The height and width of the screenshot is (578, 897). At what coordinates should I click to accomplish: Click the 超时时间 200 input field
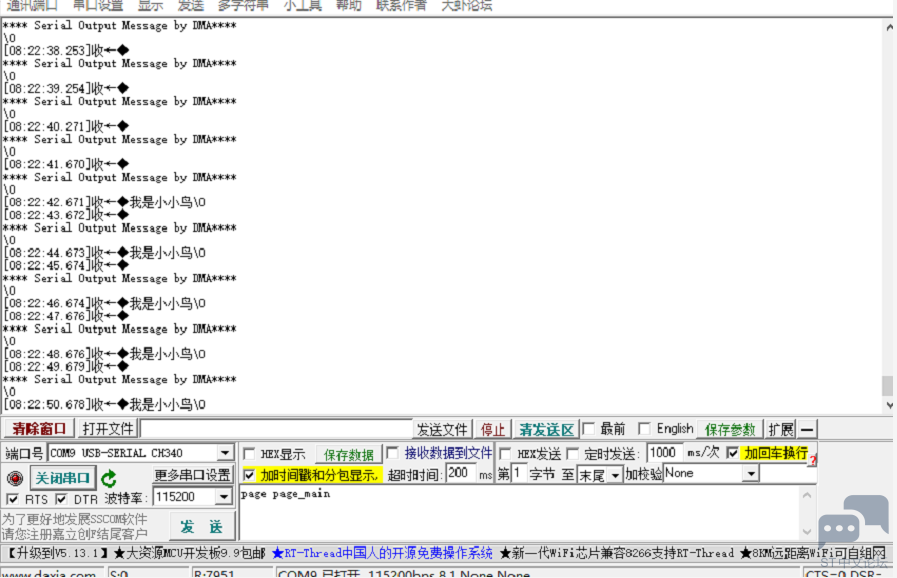point(461,474)
